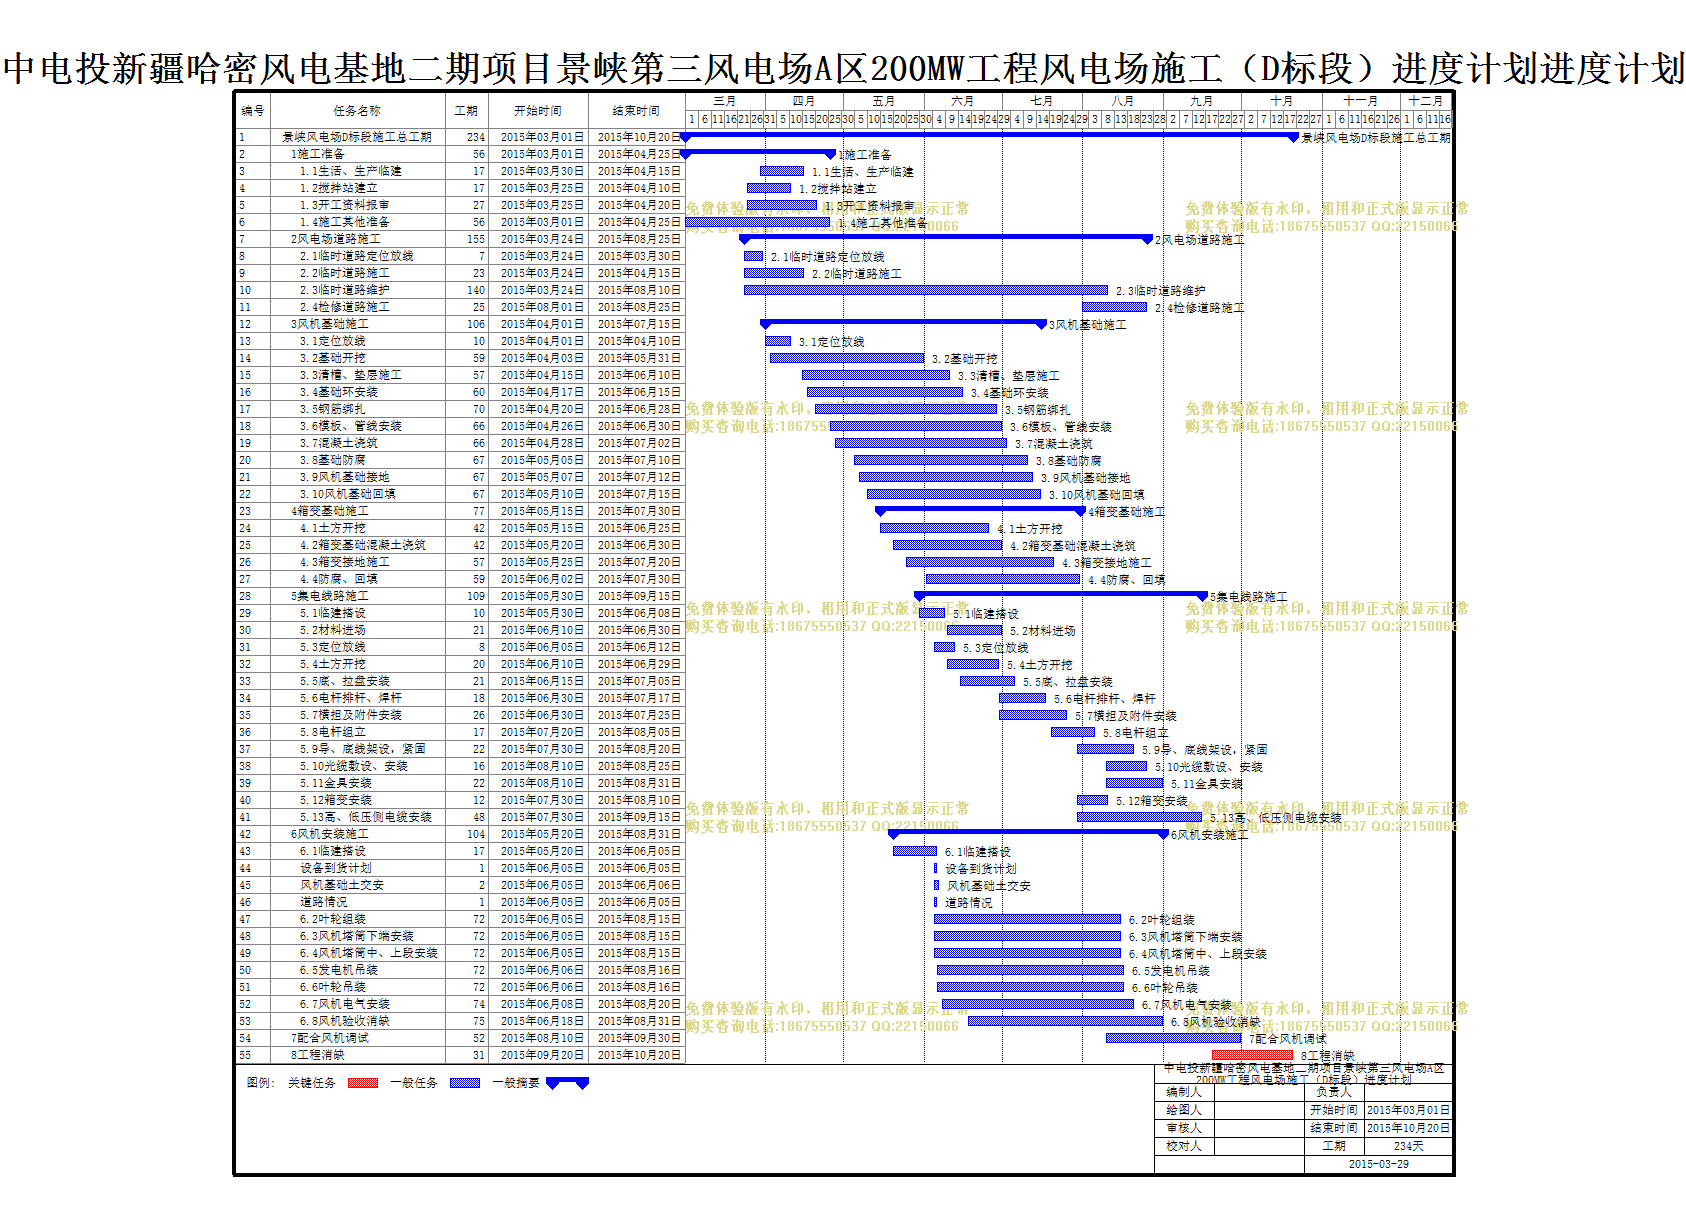Click the 六月 month header in timeline
The image size is (1686, 1224).
(963, 101)
